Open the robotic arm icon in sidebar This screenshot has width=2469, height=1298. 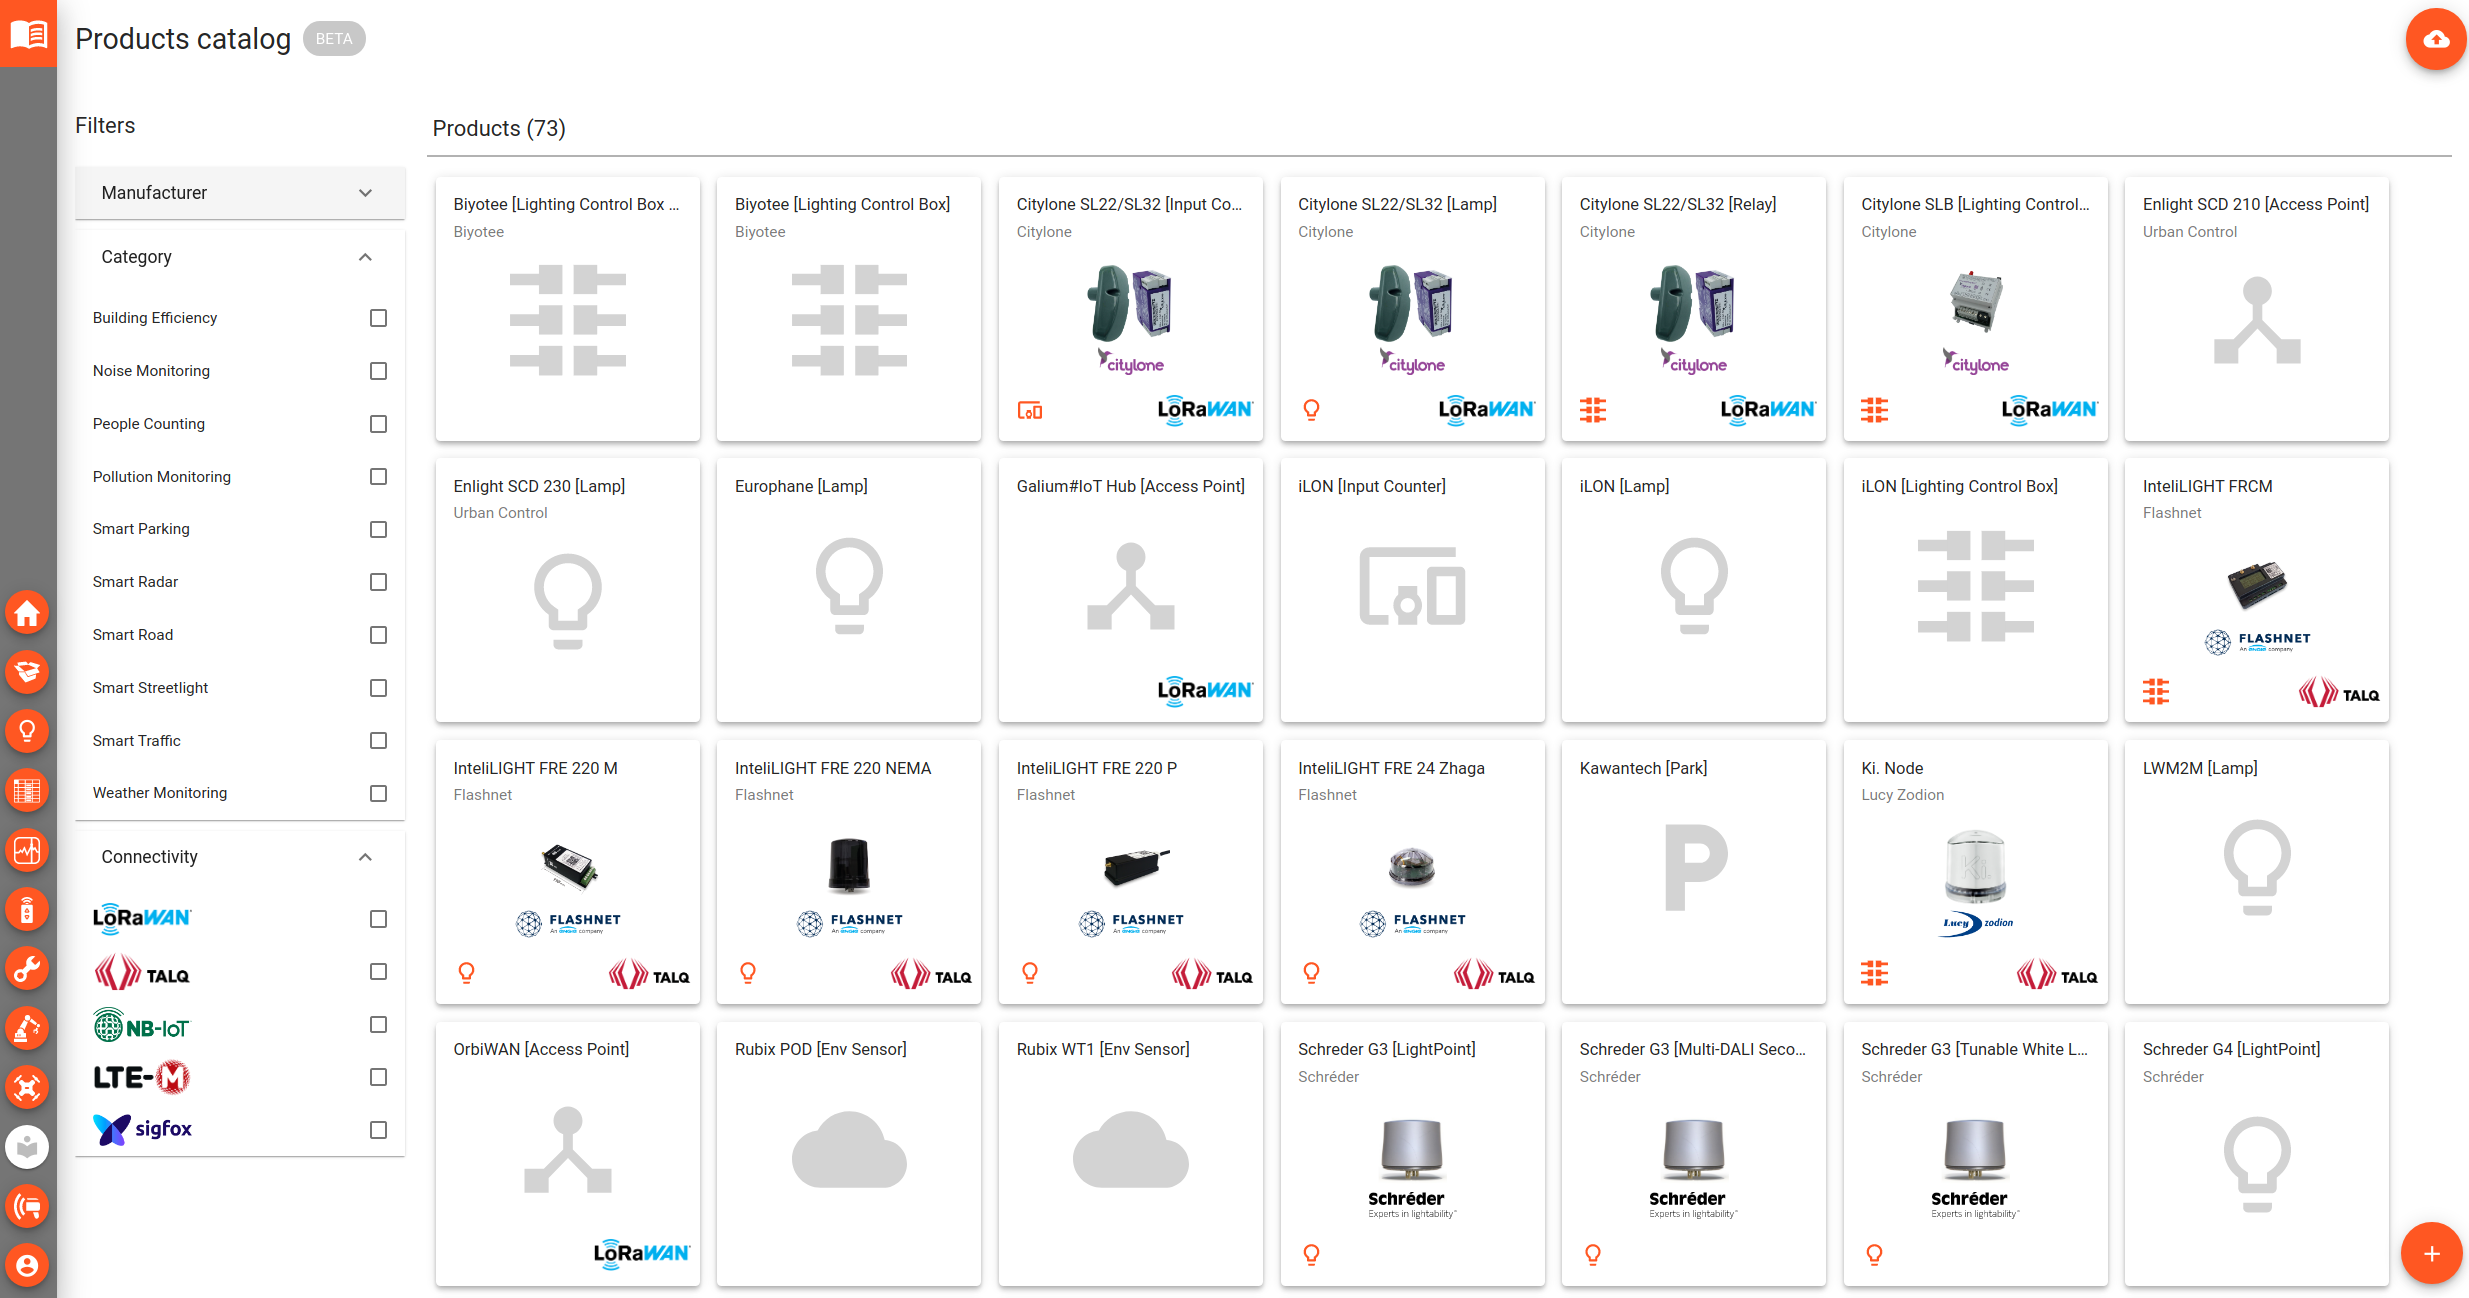tap(27, 1028)
